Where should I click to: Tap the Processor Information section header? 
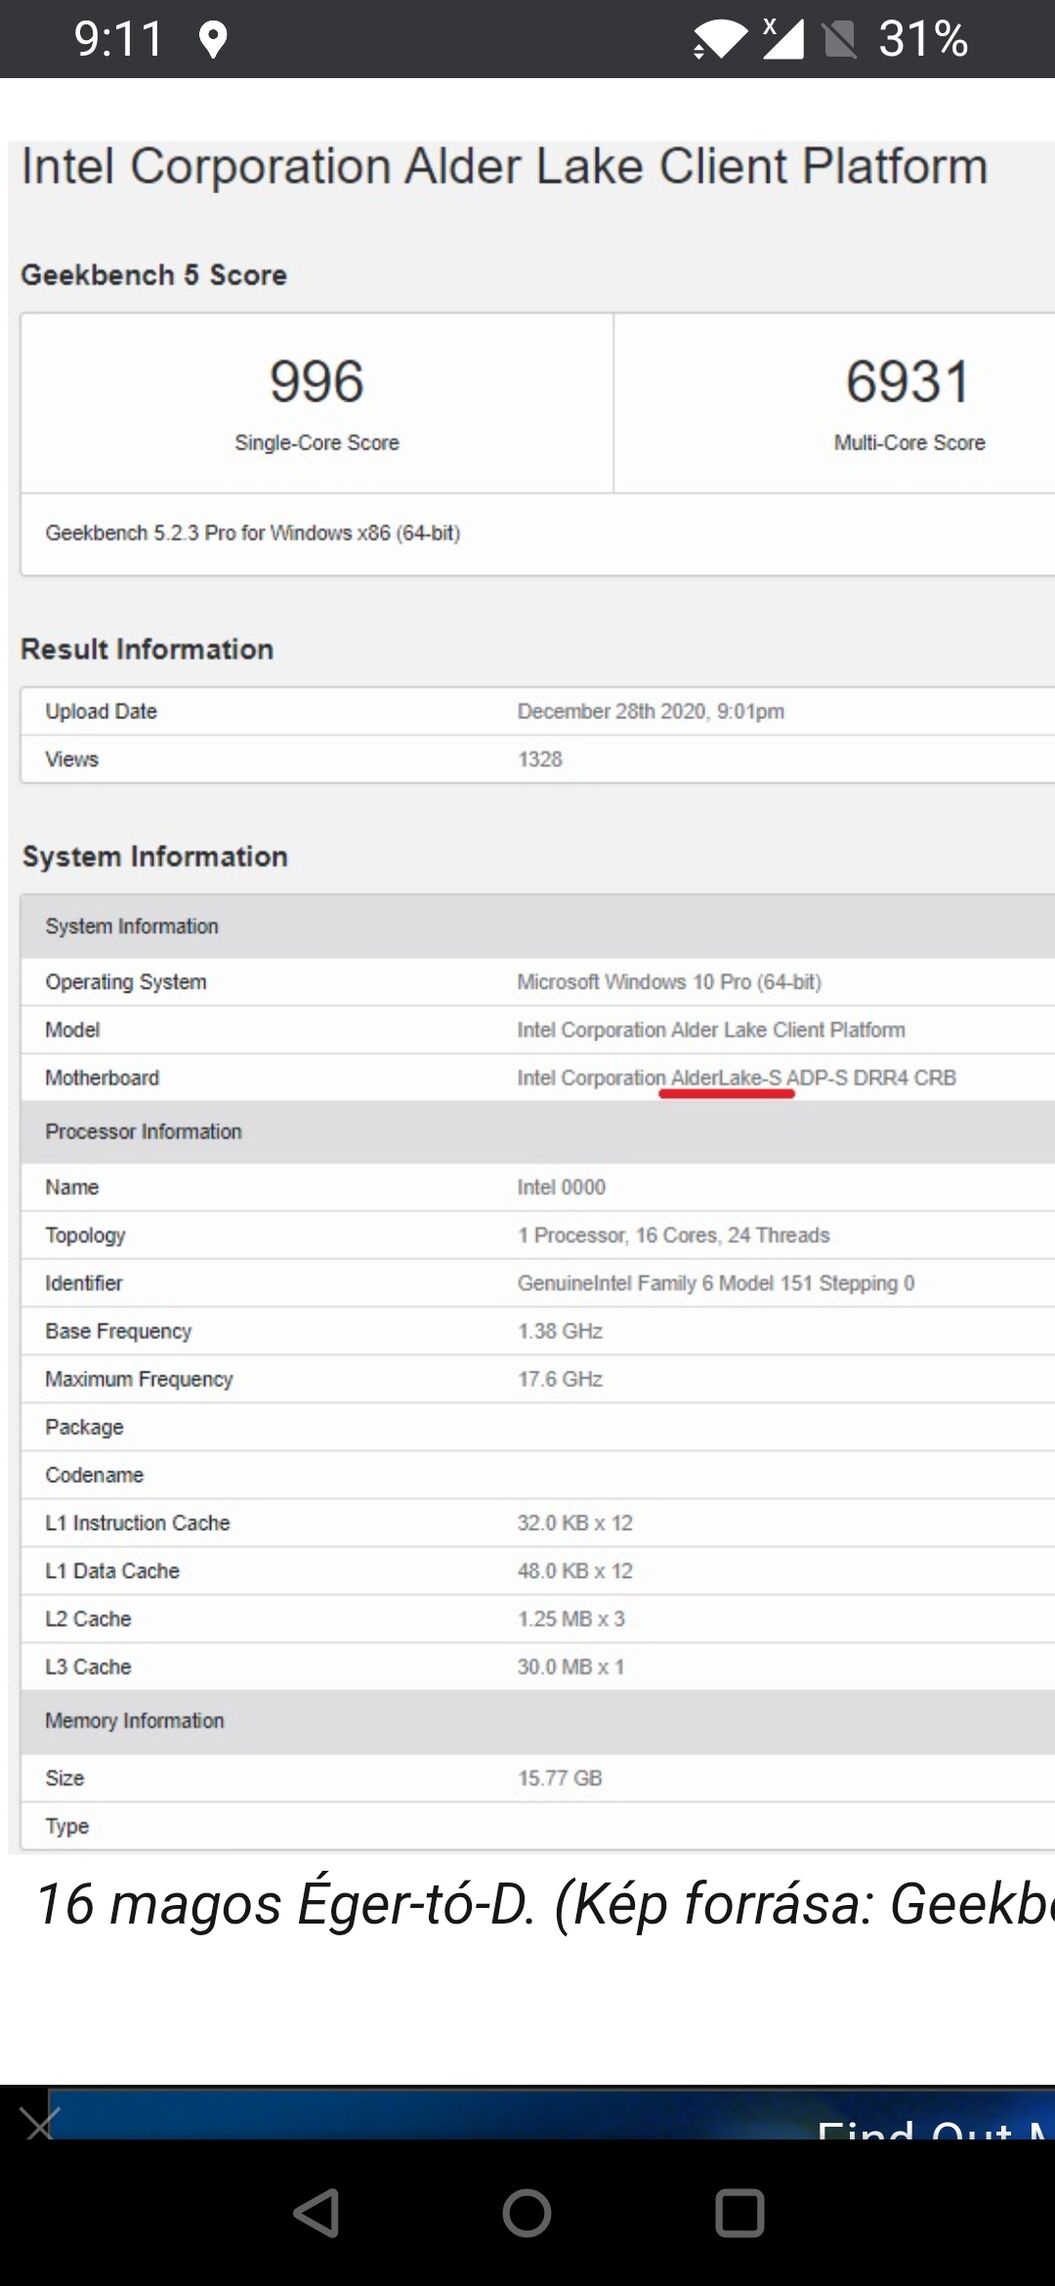click(x=143, y=1131)
